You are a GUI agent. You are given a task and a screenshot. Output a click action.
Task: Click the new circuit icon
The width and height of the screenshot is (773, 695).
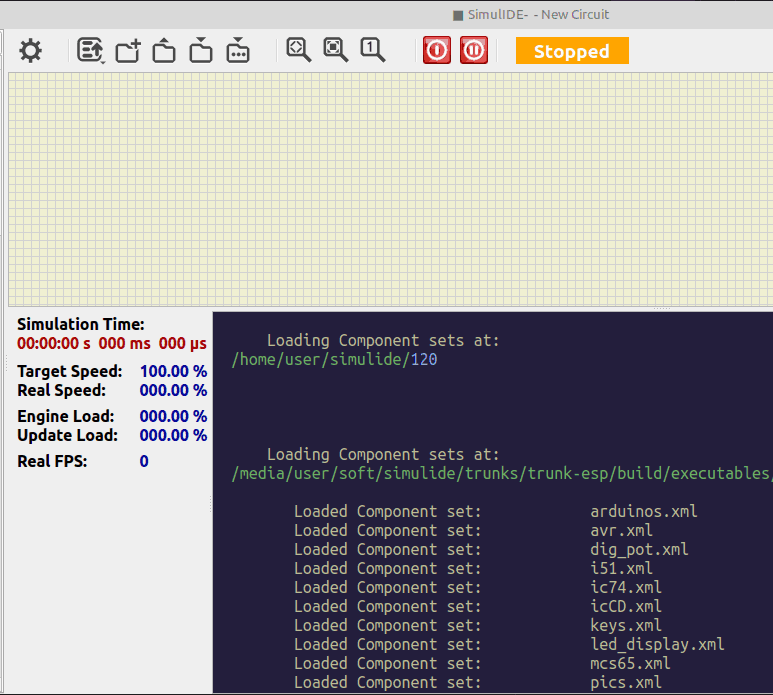128,51
